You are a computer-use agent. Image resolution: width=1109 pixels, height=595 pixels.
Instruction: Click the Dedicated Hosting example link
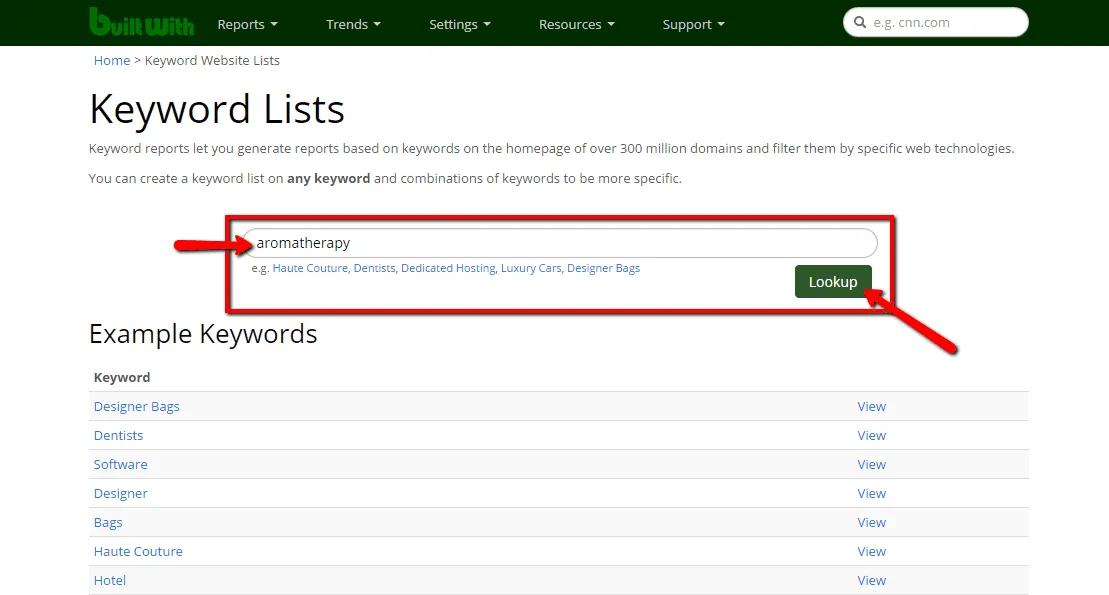coord(448,268)
